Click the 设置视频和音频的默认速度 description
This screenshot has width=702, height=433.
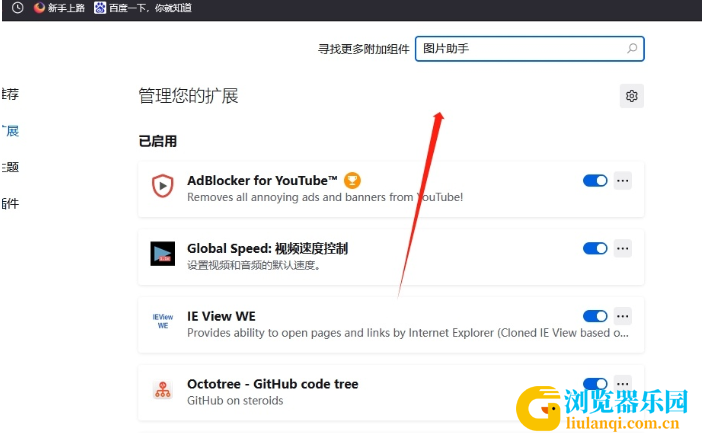254,265
